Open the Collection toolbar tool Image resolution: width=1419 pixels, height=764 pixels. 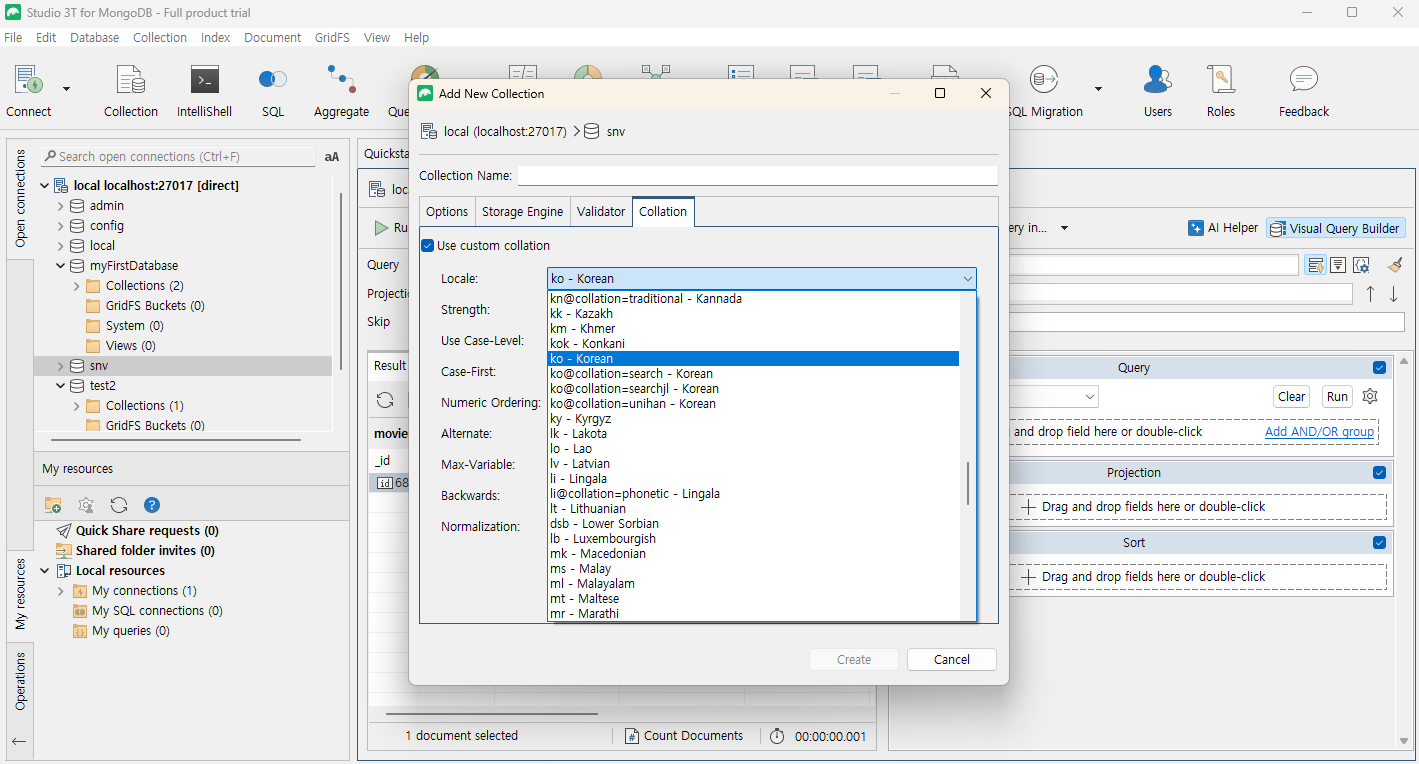click(x=131, y=92)
